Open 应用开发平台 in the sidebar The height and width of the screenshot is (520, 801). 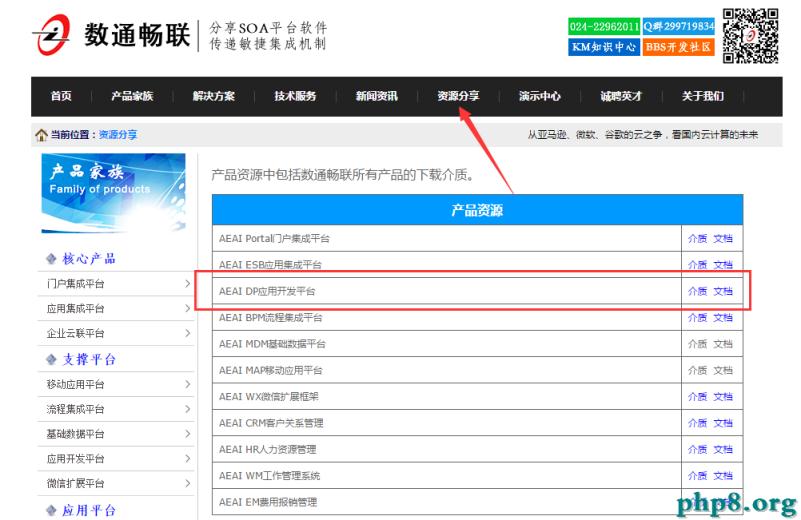click(x=76, y=459)
